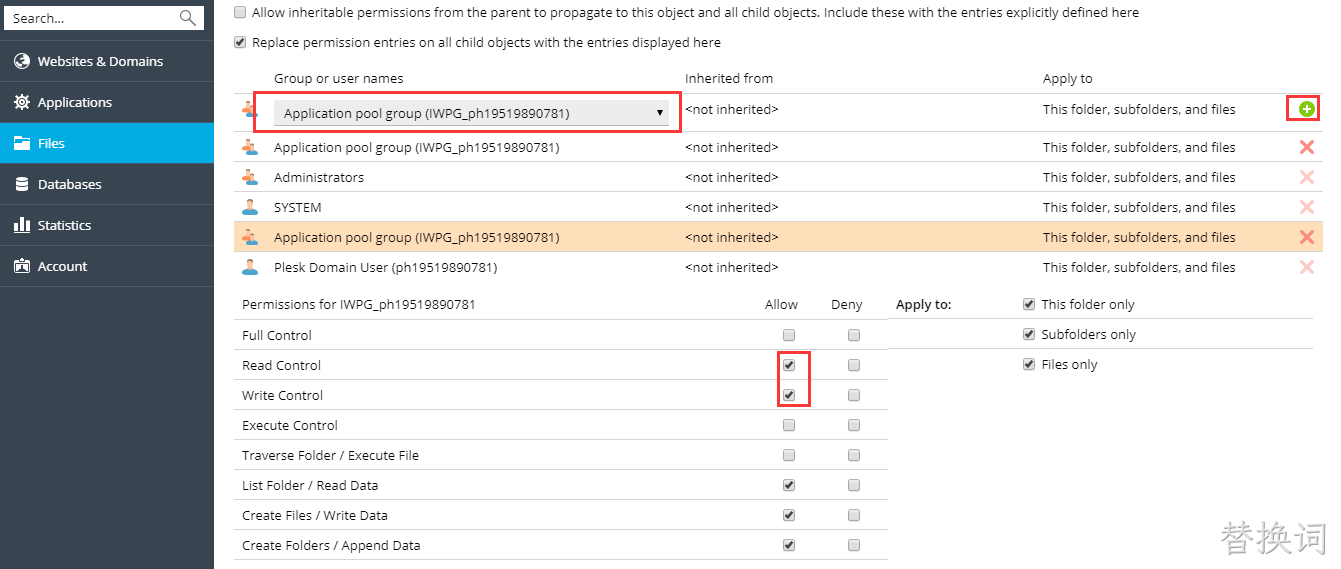Viewport: 1341px width, 569px height.
Task: Tick Deny for Execute Control
Action: 854,425
